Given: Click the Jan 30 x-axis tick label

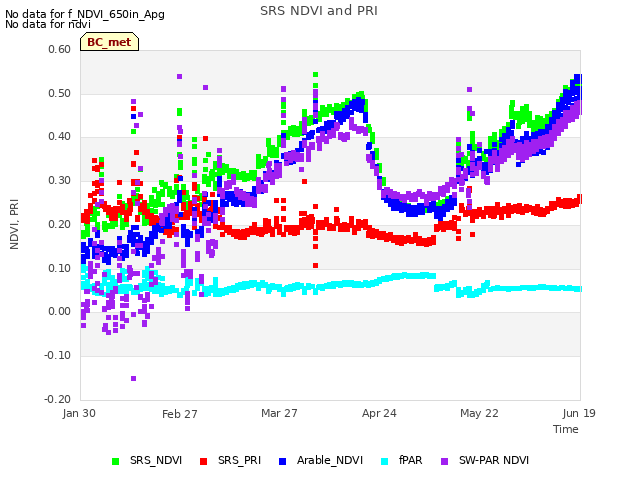Looking at the screenshot, I should tap(79, 413).
